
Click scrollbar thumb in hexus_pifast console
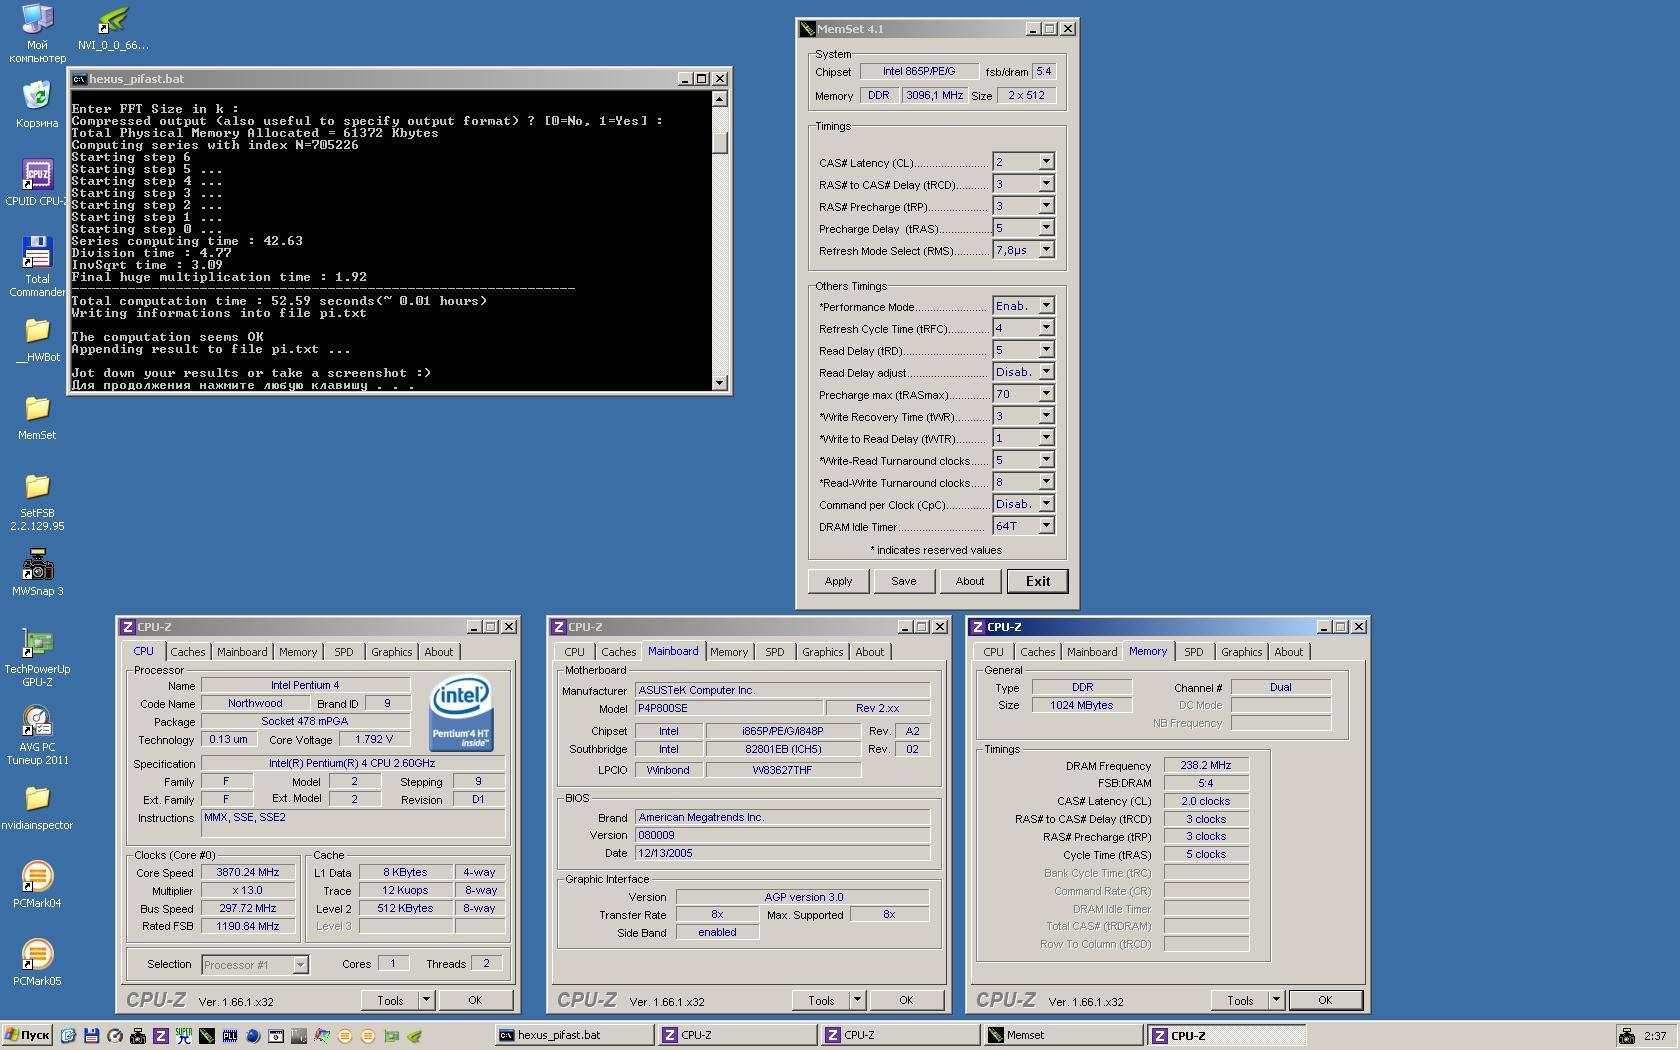(720, 142)
